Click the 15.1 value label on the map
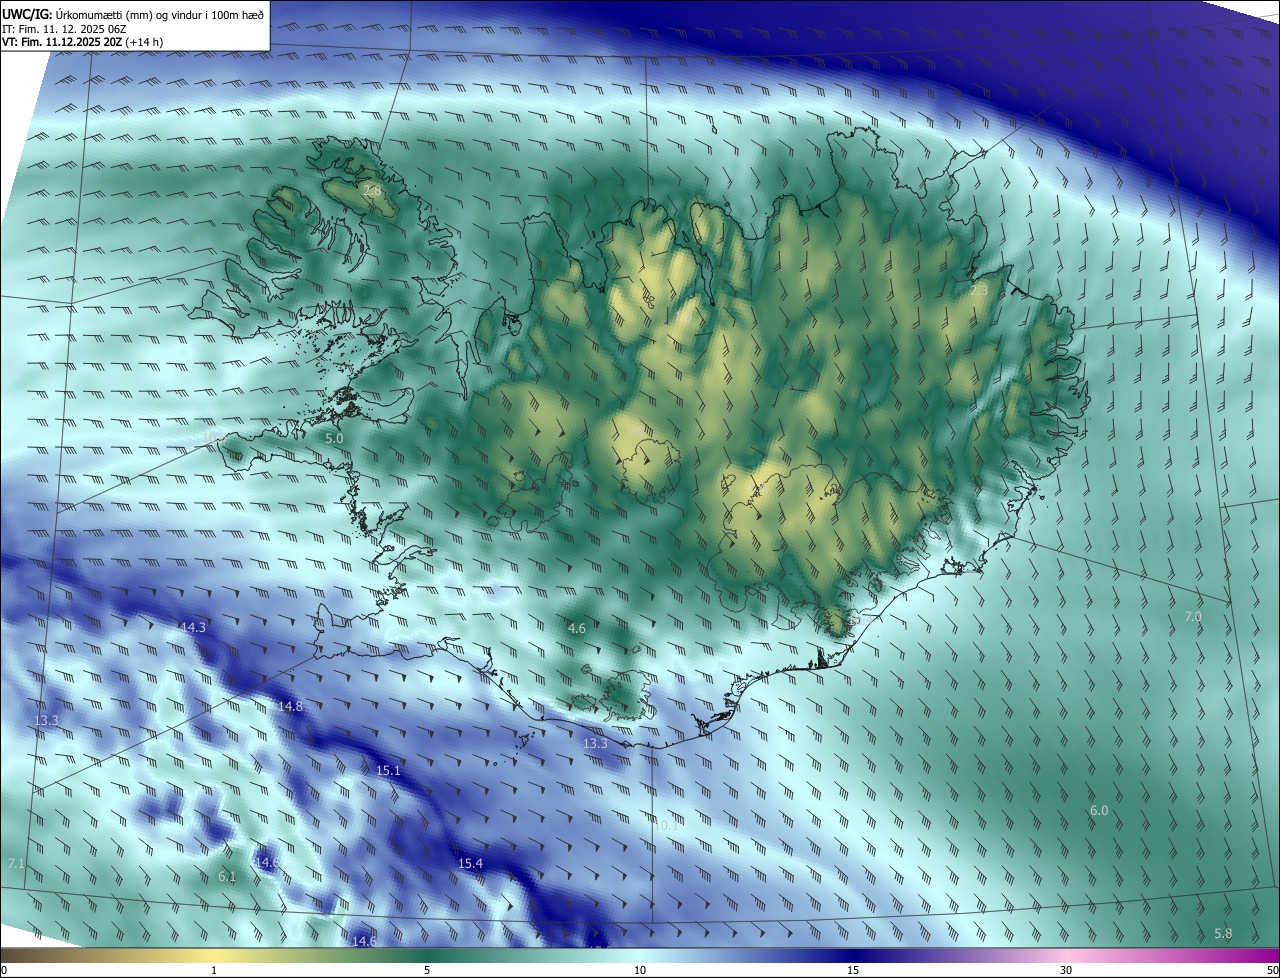 click(388, 770)
